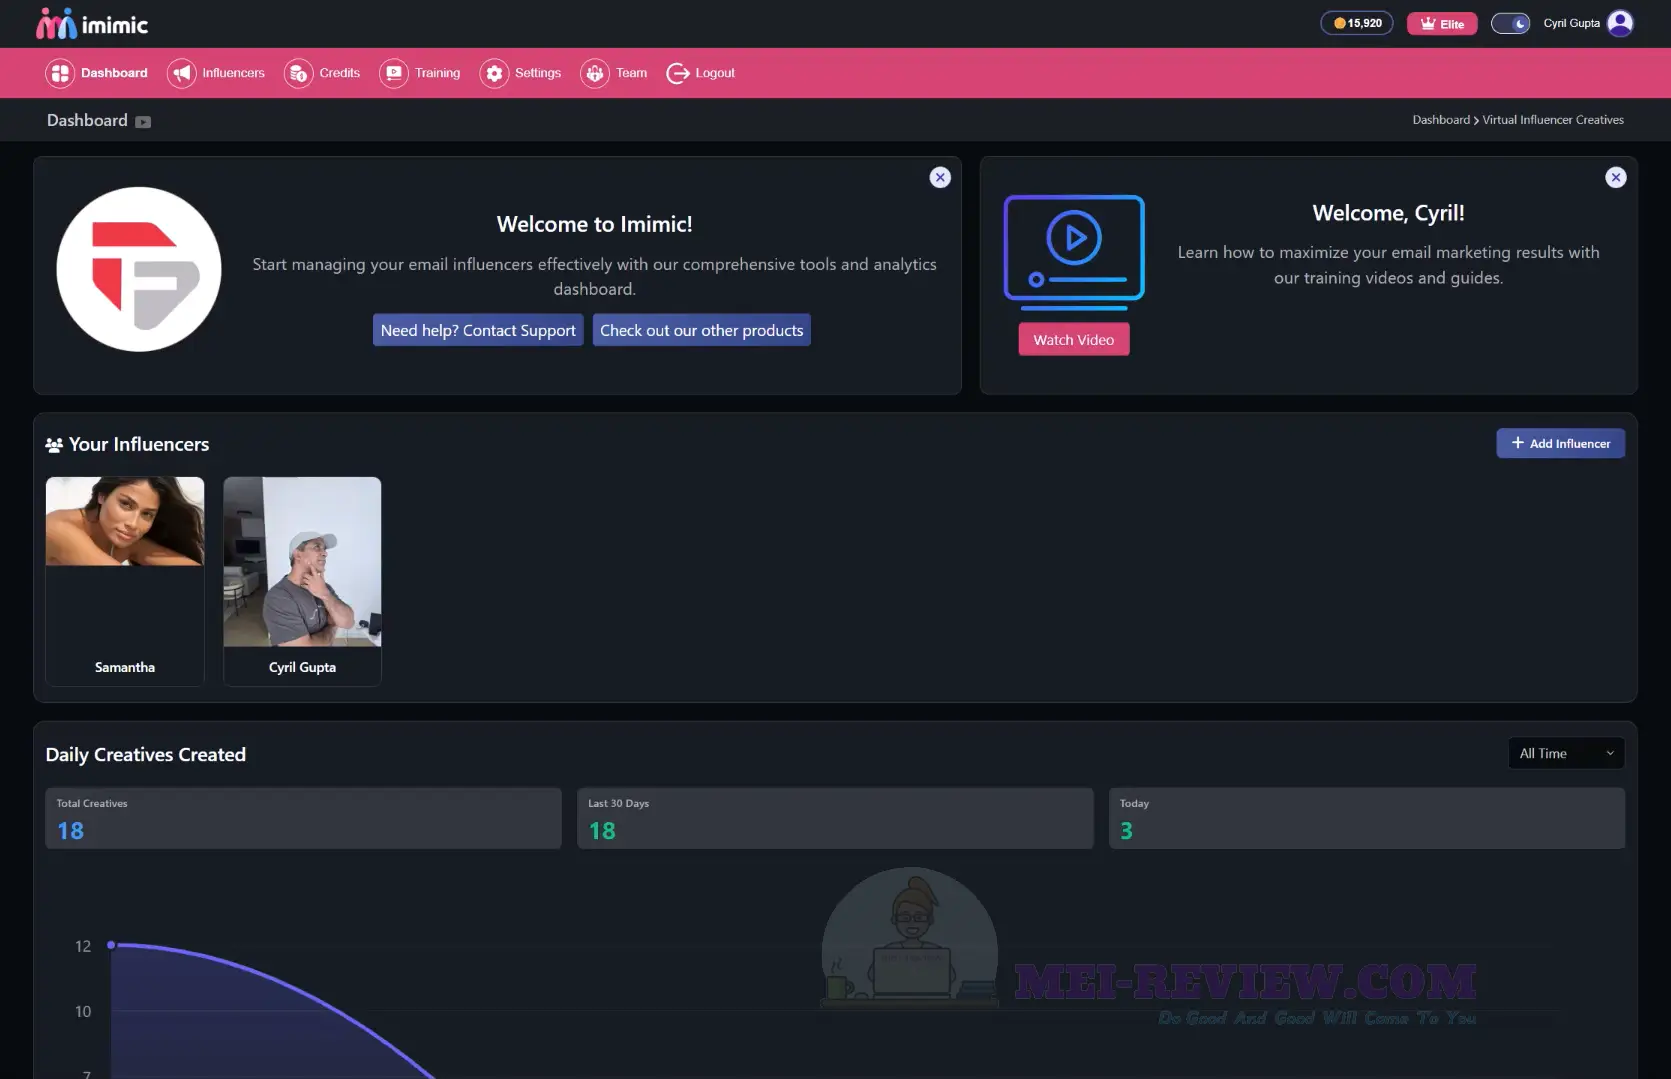The height and width of the screenshot is (1079, 1671).
Task: Open the Team group icon
Action: [x=595, y=73]
